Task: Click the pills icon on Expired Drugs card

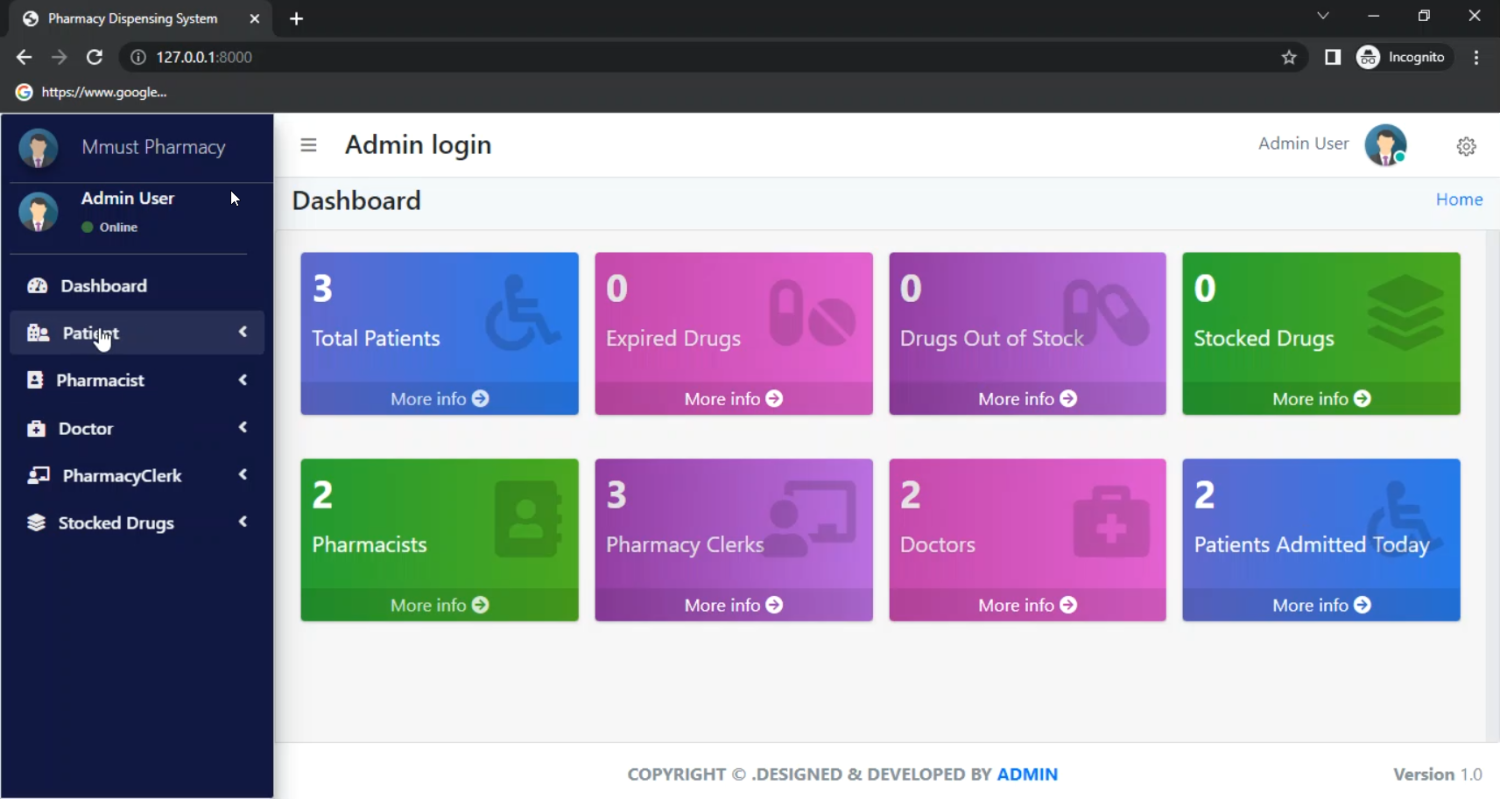Action: click(812, 314)
